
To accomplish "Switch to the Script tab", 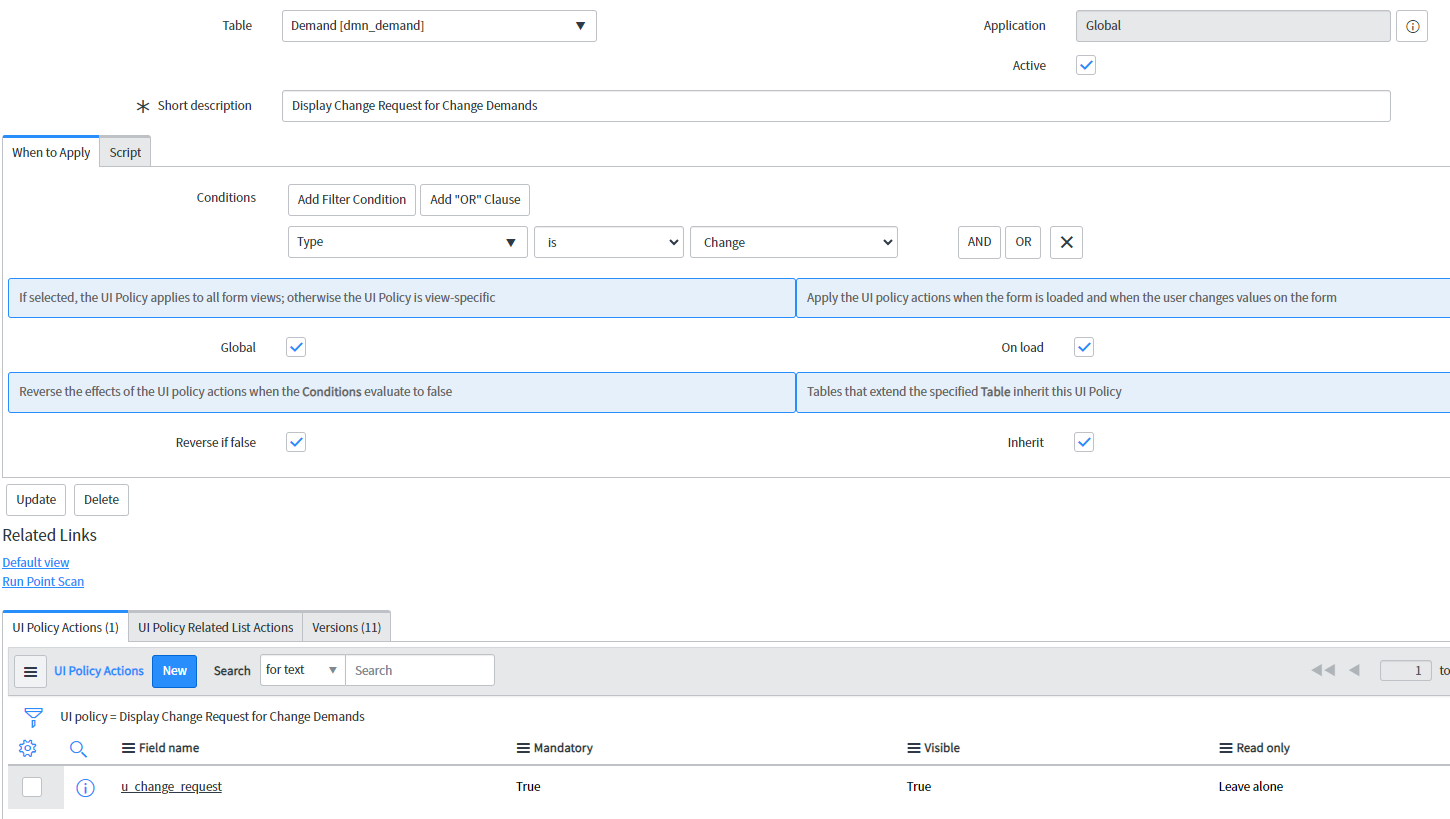I will [x=124, y=151].
